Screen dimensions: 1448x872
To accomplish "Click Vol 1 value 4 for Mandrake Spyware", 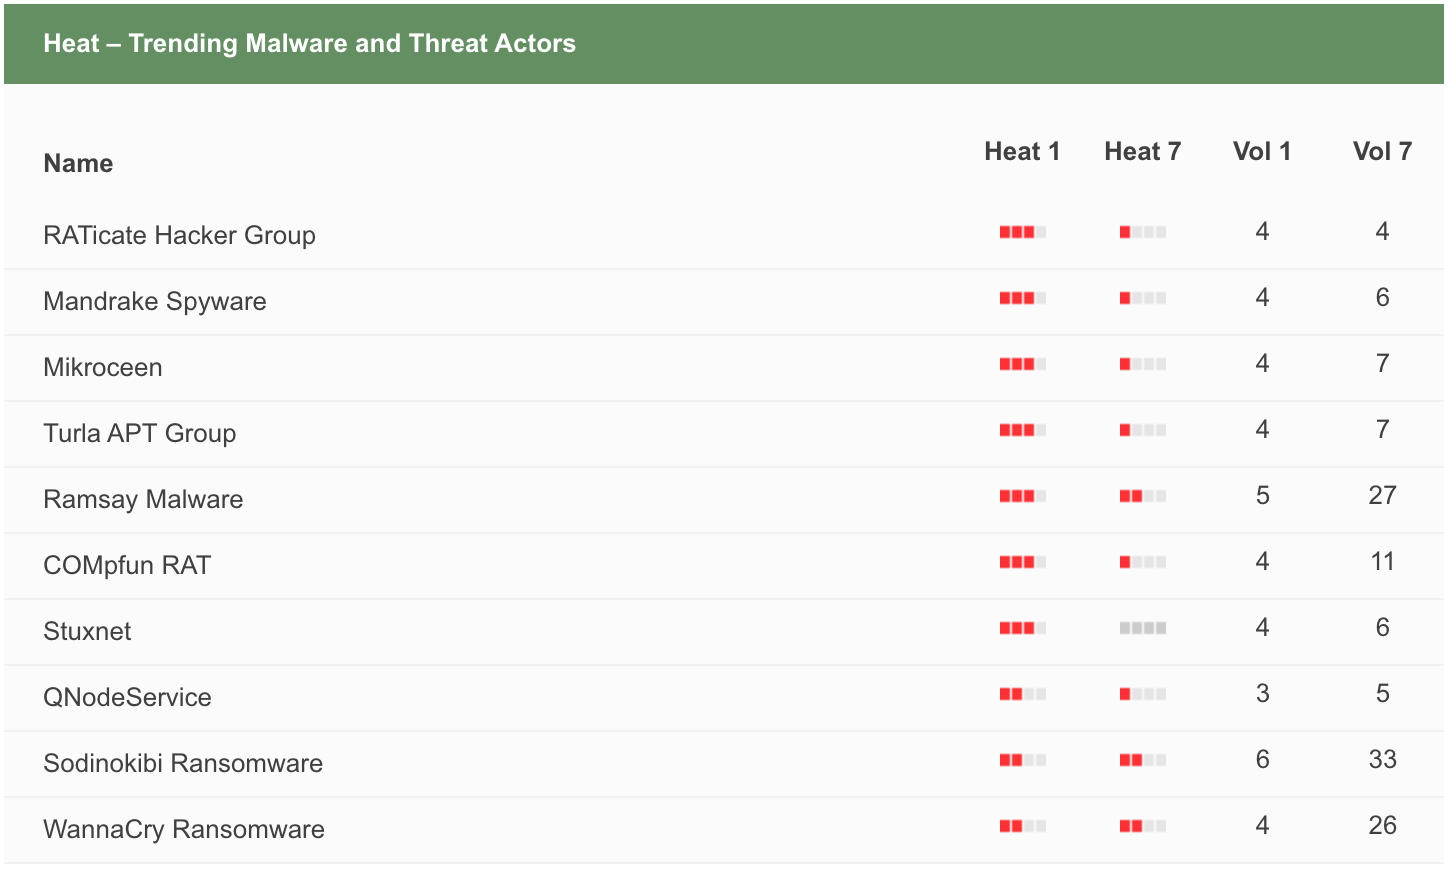I will (1262, 297).
